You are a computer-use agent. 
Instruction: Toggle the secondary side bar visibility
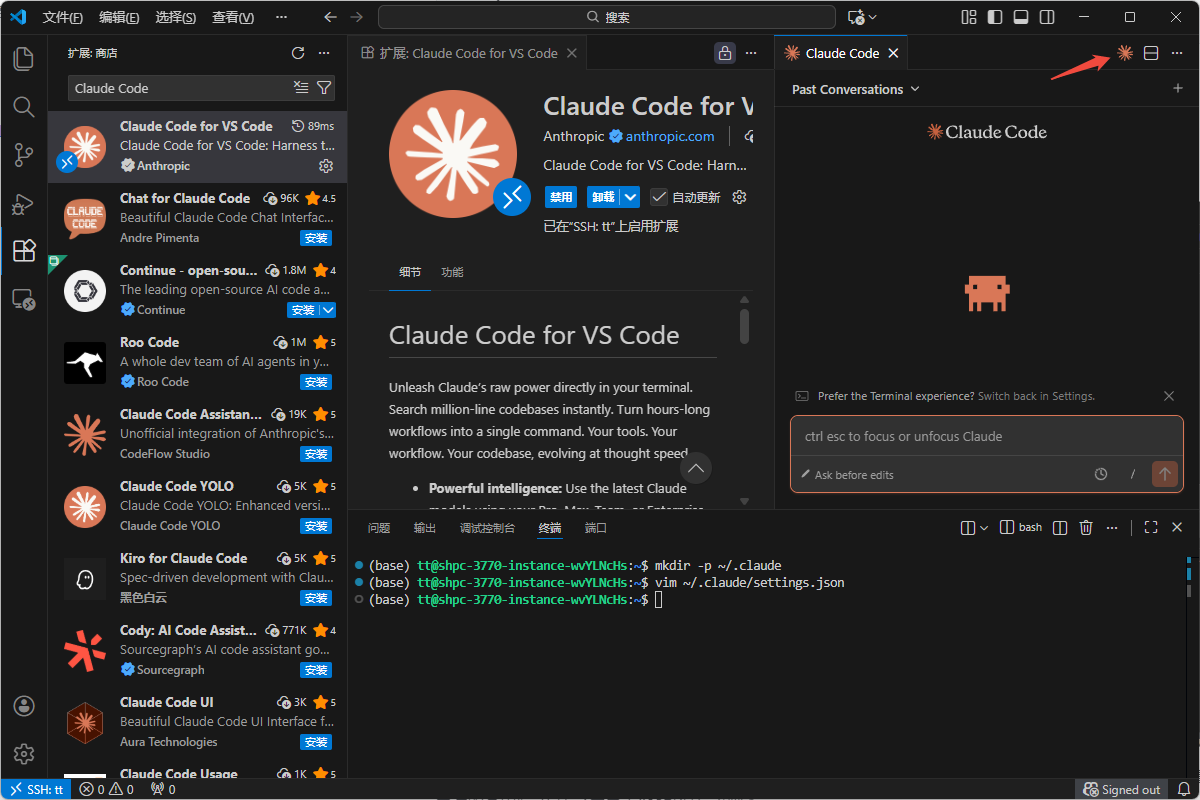1046,17
